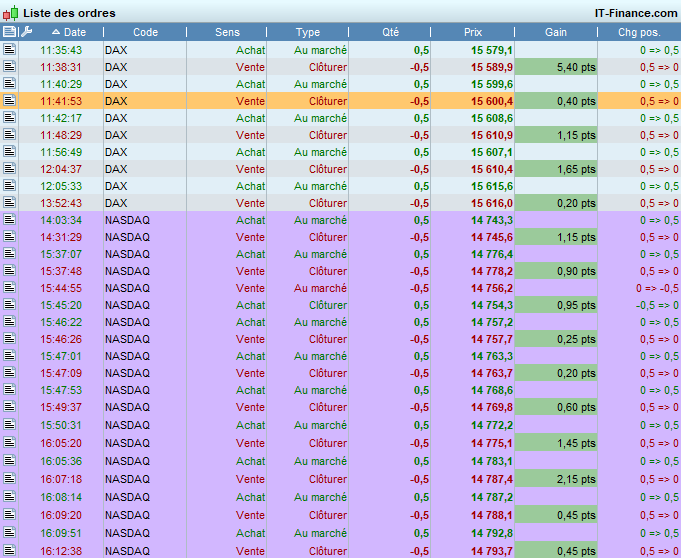Screen dimensions: 681x558
Task: Click the Type column header
Action: [307, 32]
